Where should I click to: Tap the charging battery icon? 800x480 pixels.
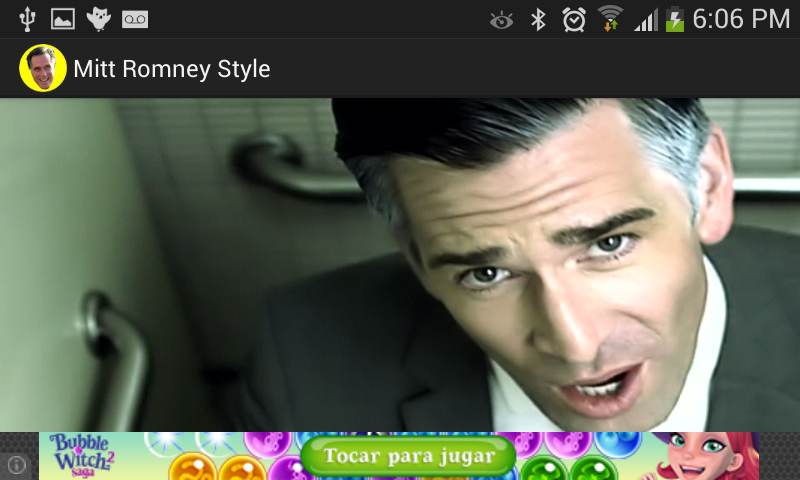tap(674, 19)
